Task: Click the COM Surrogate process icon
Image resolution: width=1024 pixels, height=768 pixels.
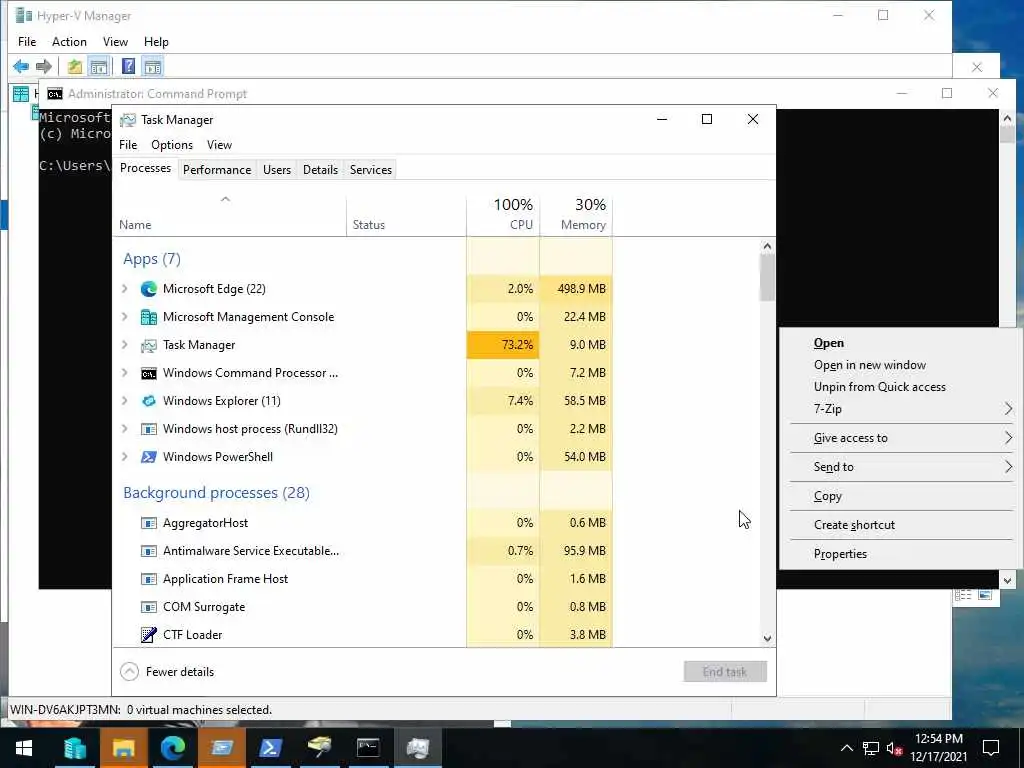Action: point(149,607)
